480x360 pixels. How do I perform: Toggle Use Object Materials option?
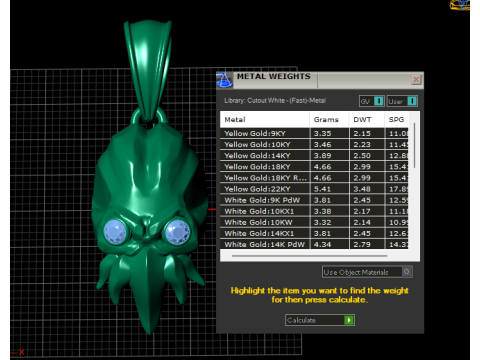(367, 272)
